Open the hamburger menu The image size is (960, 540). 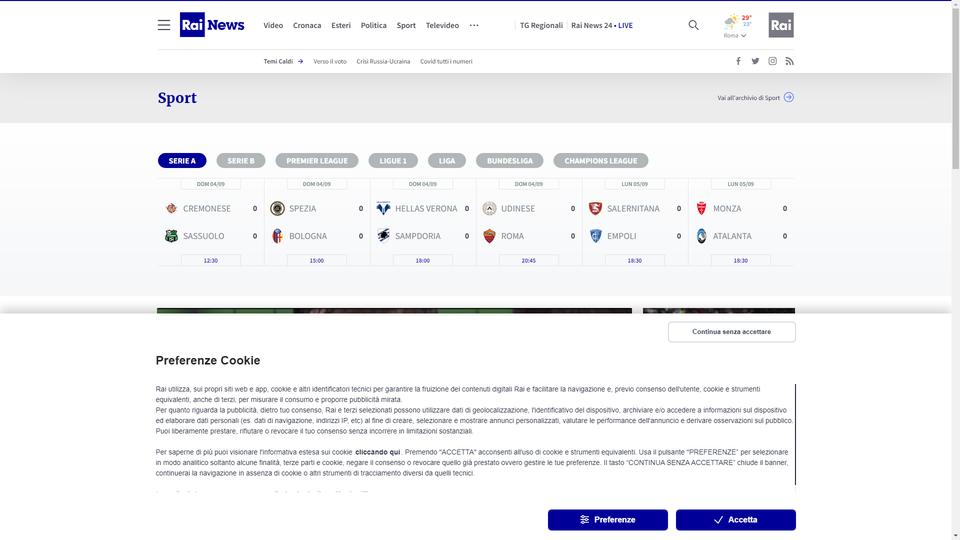coord(163,25)
